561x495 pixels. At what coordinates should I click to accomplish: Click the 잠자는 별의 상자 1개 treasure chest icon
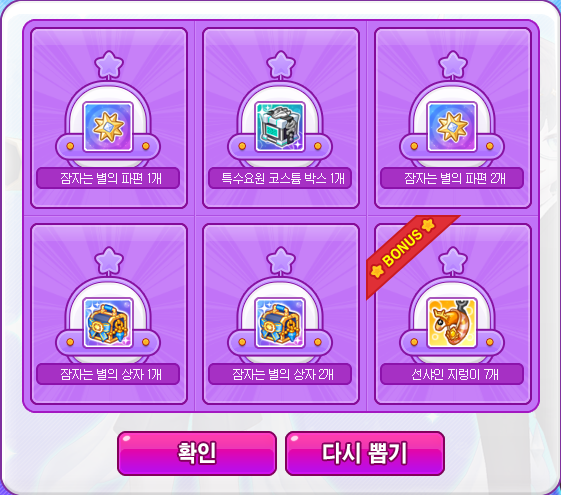pyautogui.click(x=108, y=323)
